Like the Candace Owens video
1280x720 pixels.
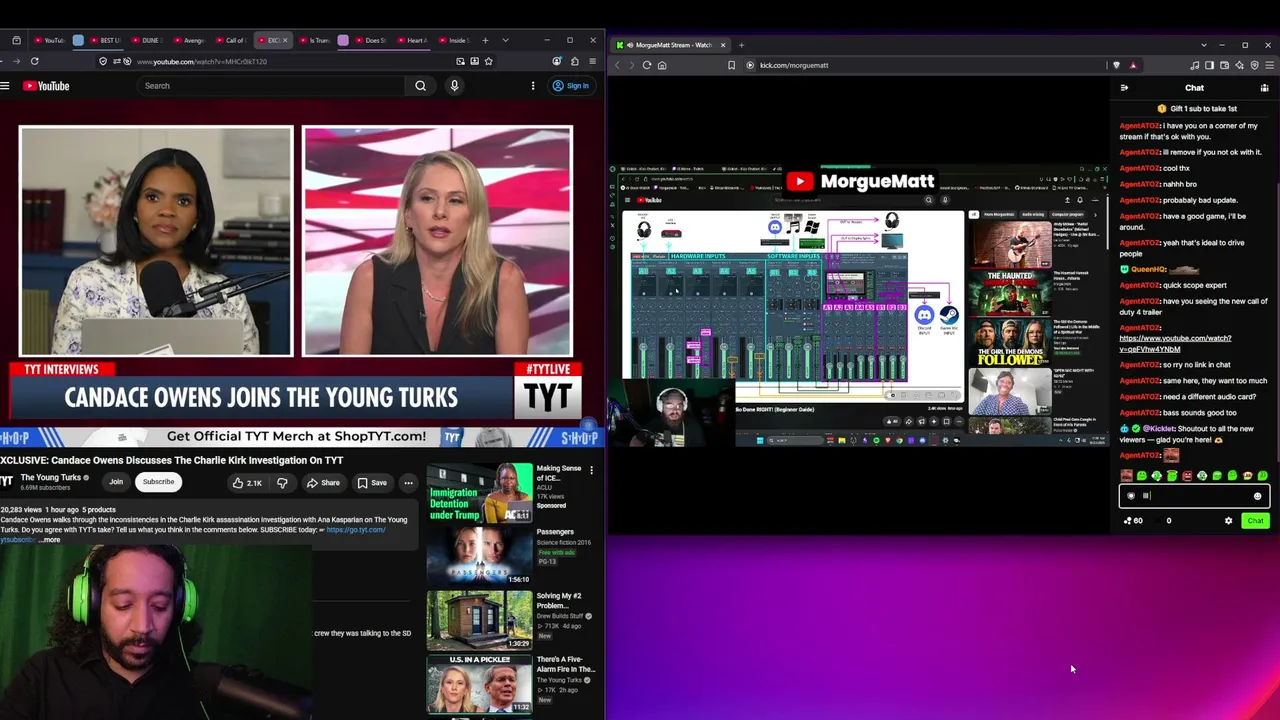point(246,483)
